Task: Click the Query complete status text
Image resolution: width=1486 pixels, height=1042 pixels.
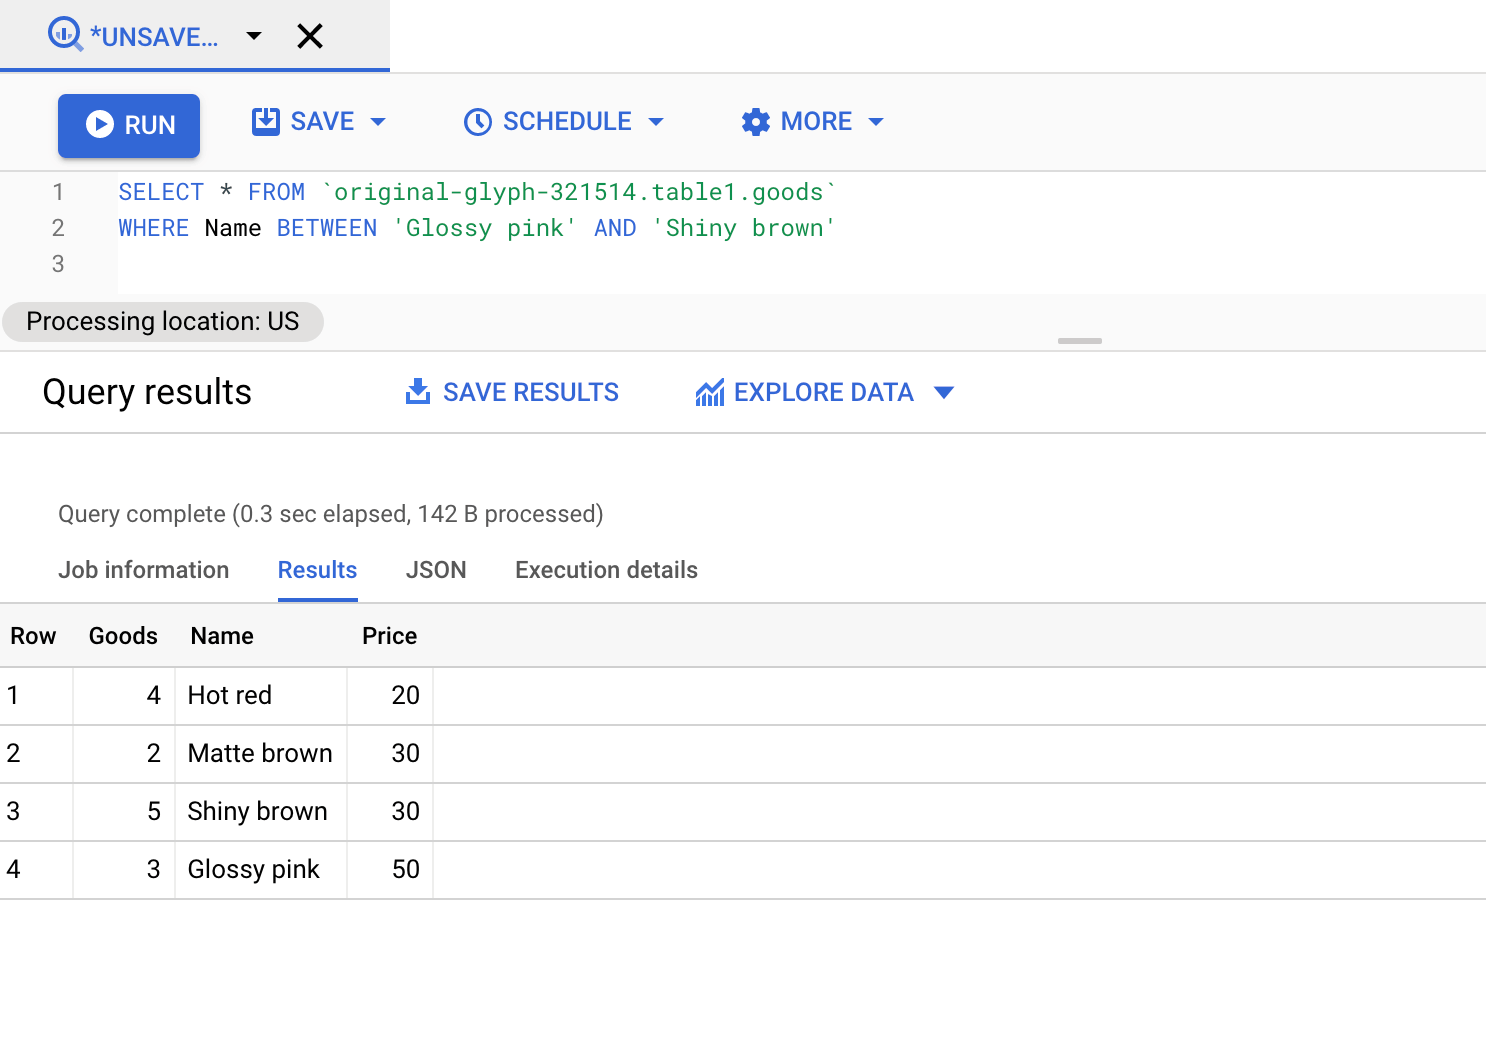Action: [331, 514]
